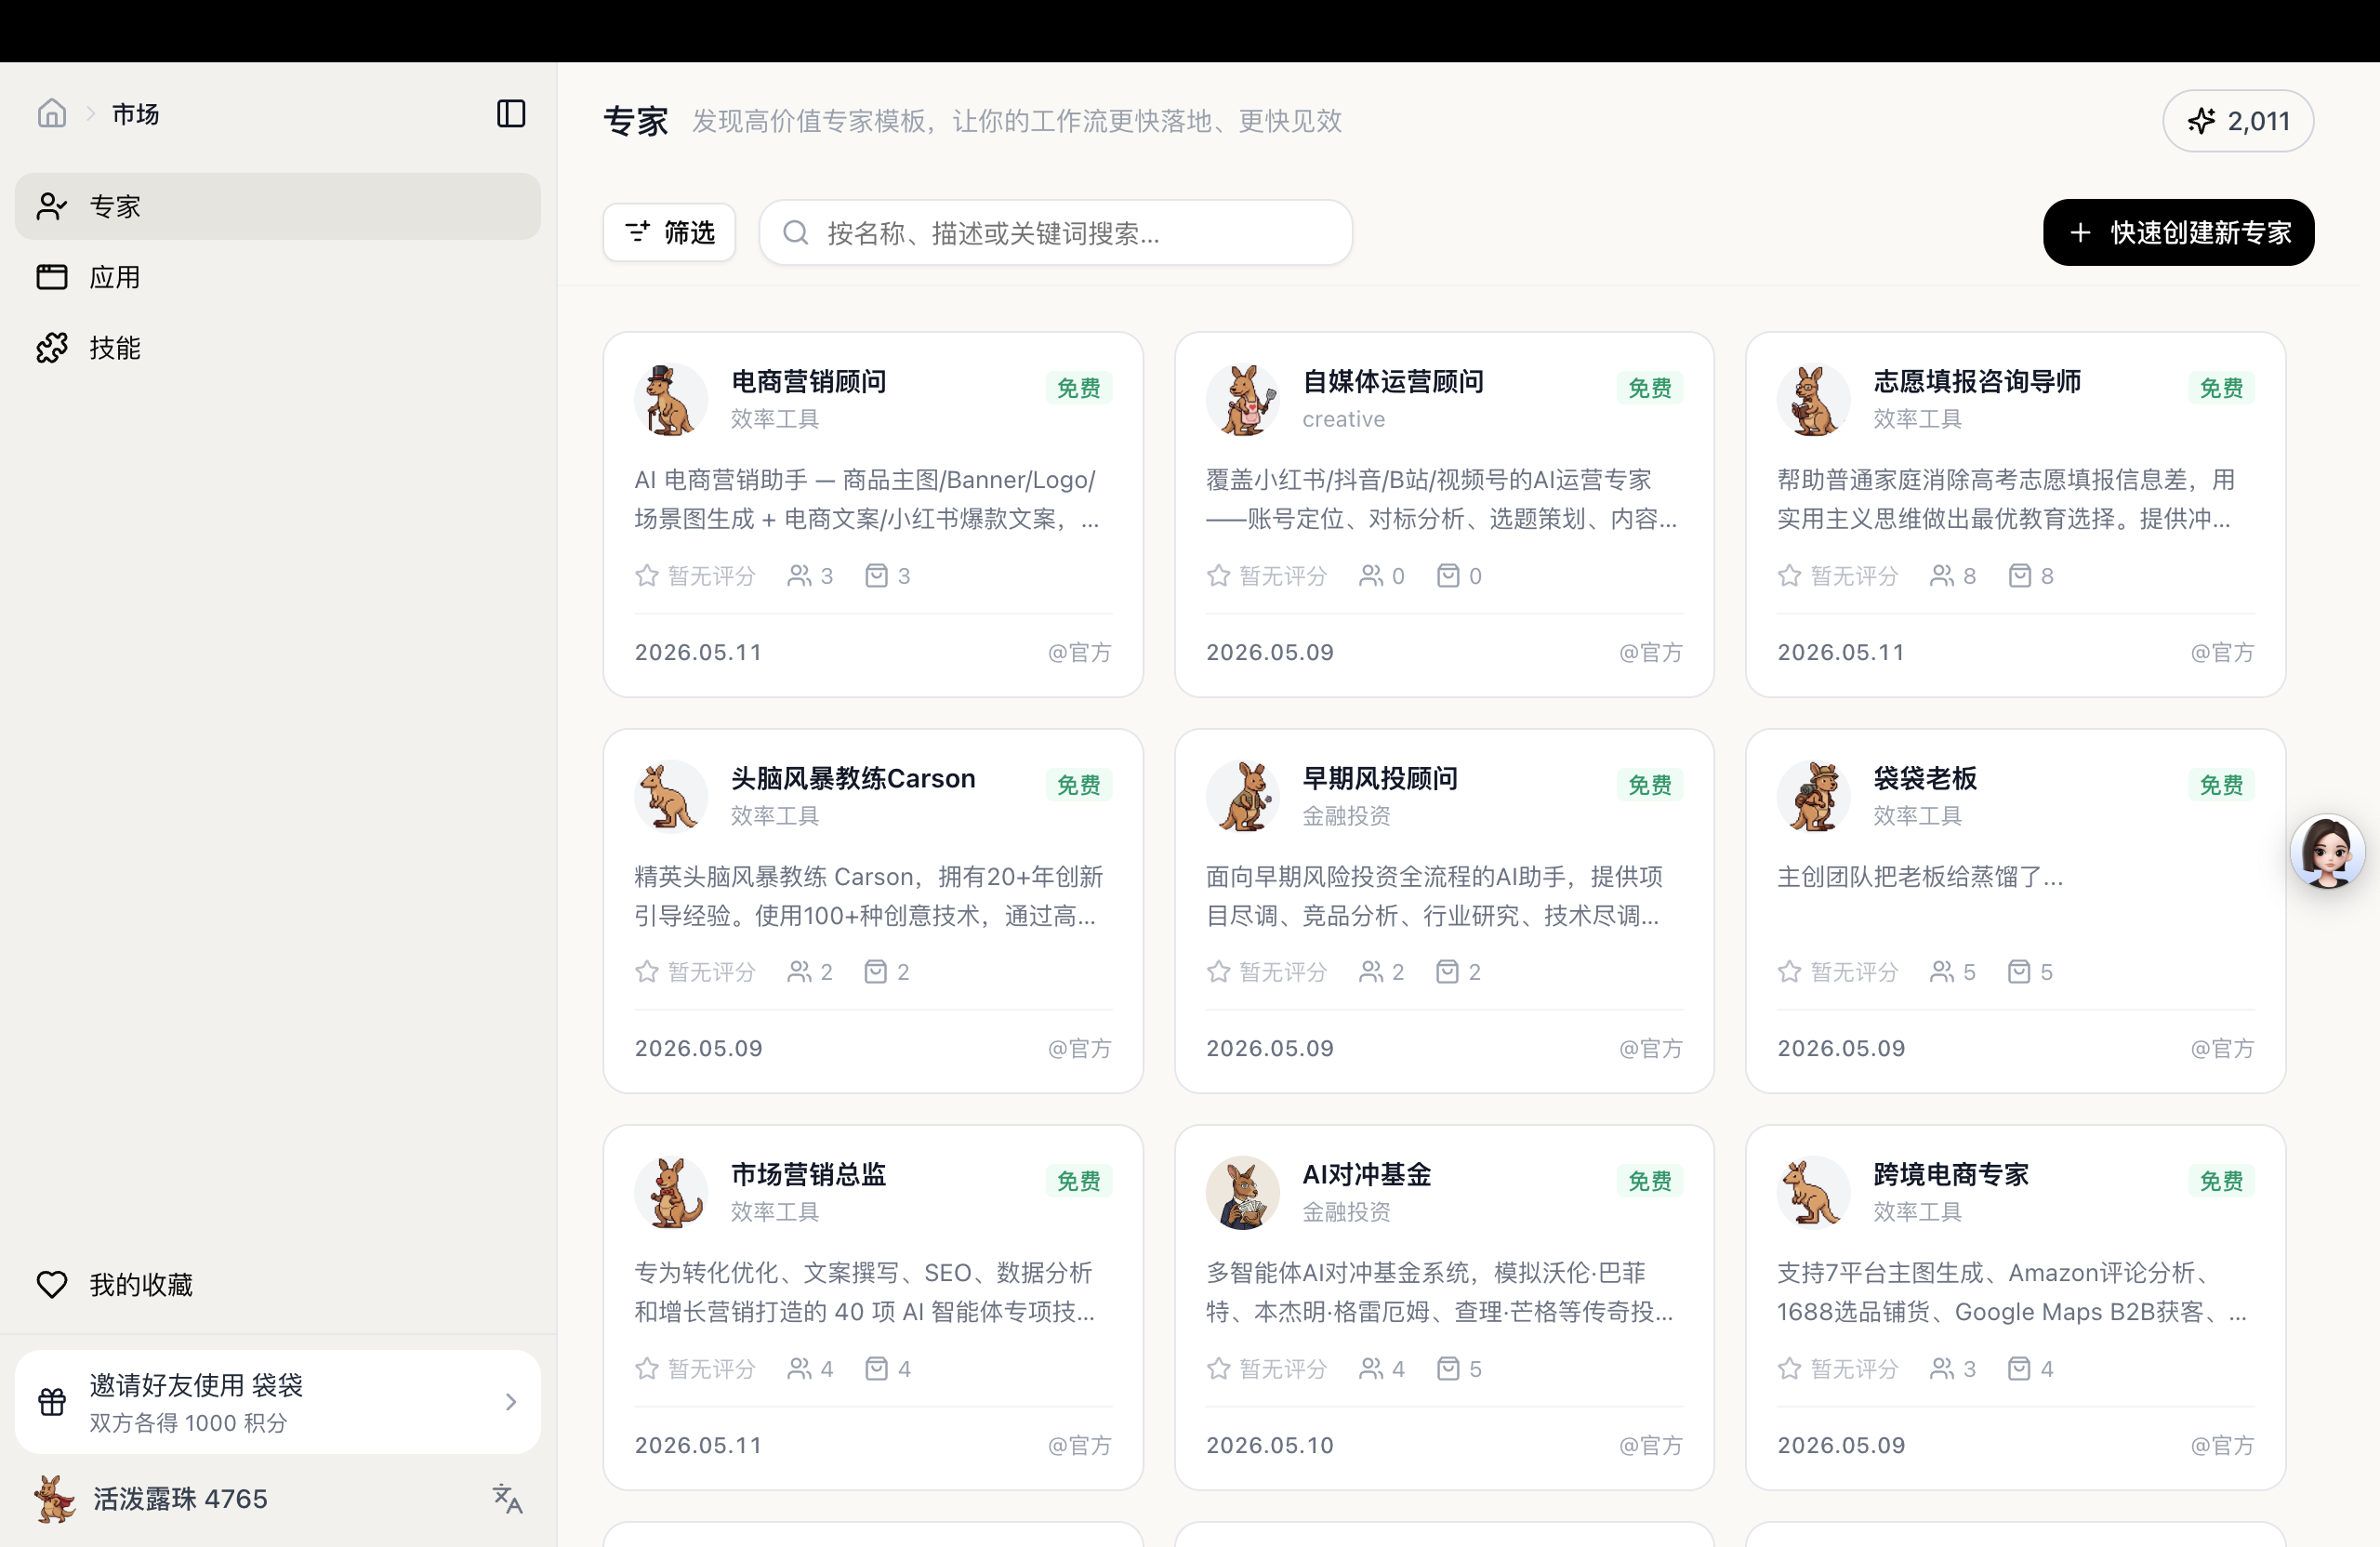Click the creative category under 自媒体运营顾问
Screen dimensions: 2380x1547
pos(1343,419)
